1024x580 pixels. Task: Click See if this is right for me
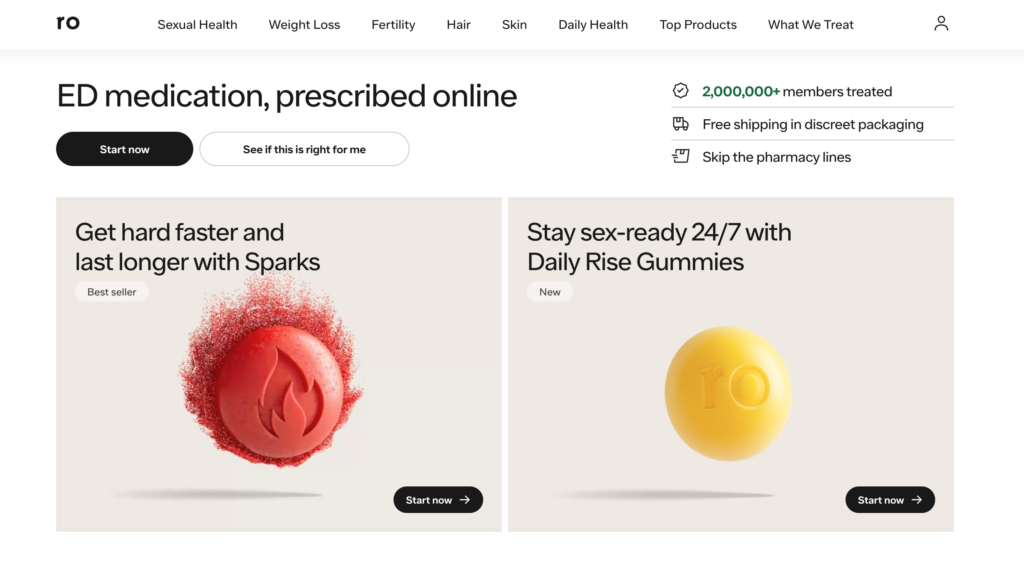point(304,149)
